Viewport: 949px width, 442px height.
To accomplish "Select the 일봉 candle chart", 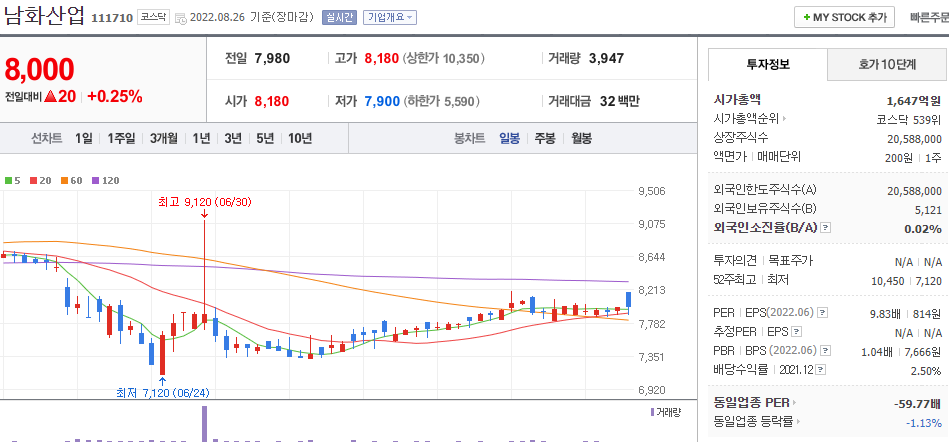I will [x=509, y=138].
